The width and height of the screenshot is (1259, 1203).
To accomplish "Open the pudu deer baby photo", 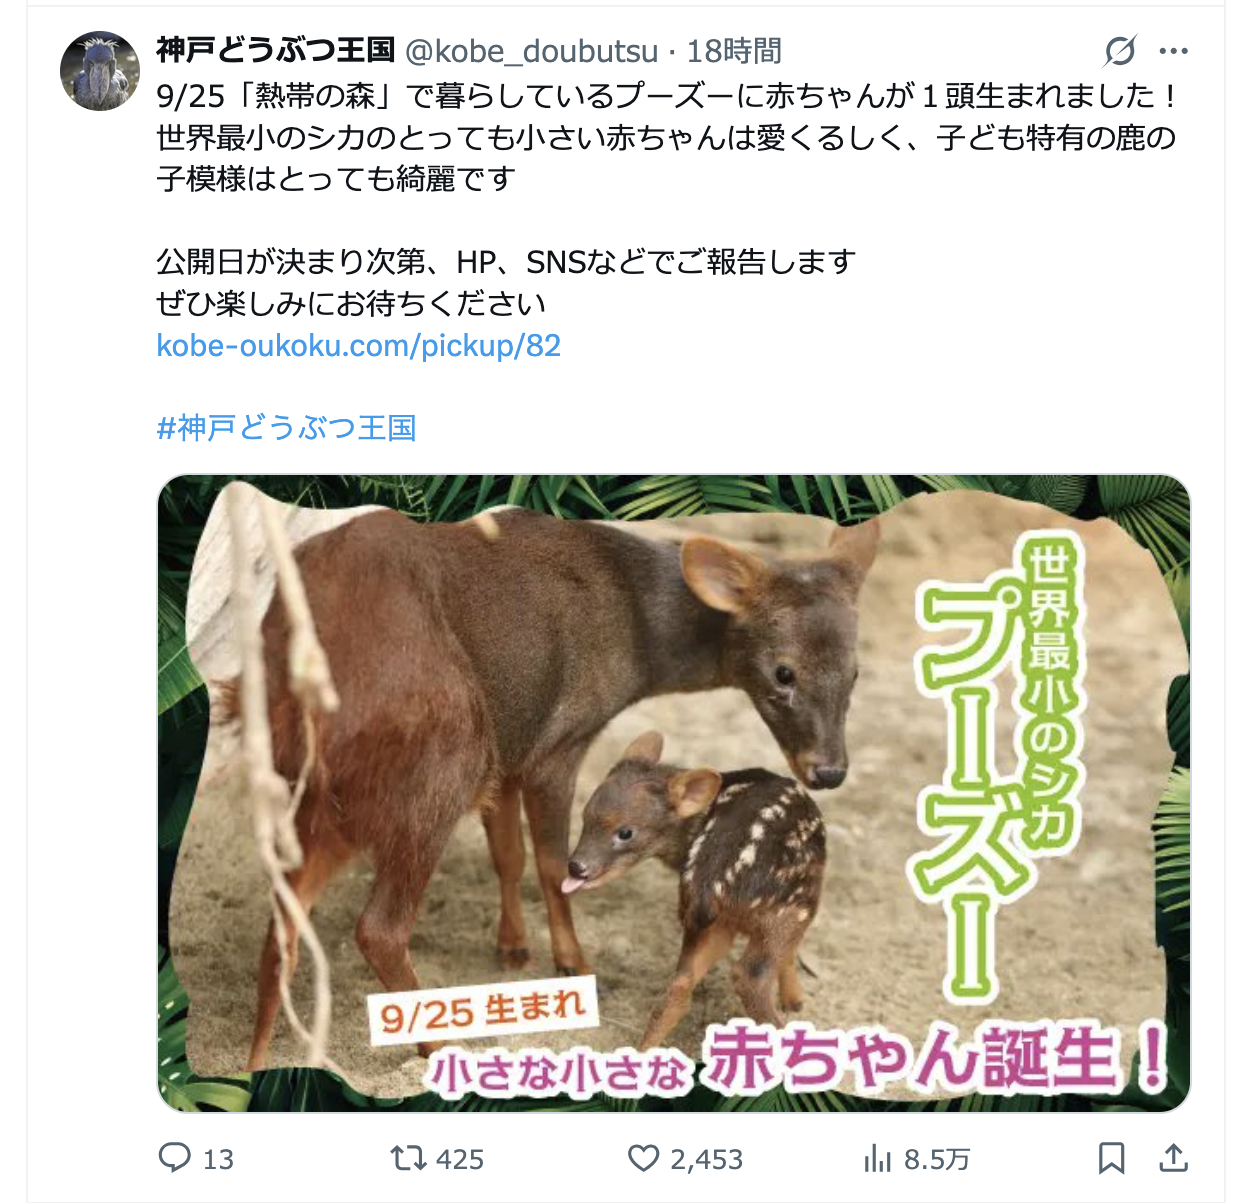I will (x=674, y=793).
